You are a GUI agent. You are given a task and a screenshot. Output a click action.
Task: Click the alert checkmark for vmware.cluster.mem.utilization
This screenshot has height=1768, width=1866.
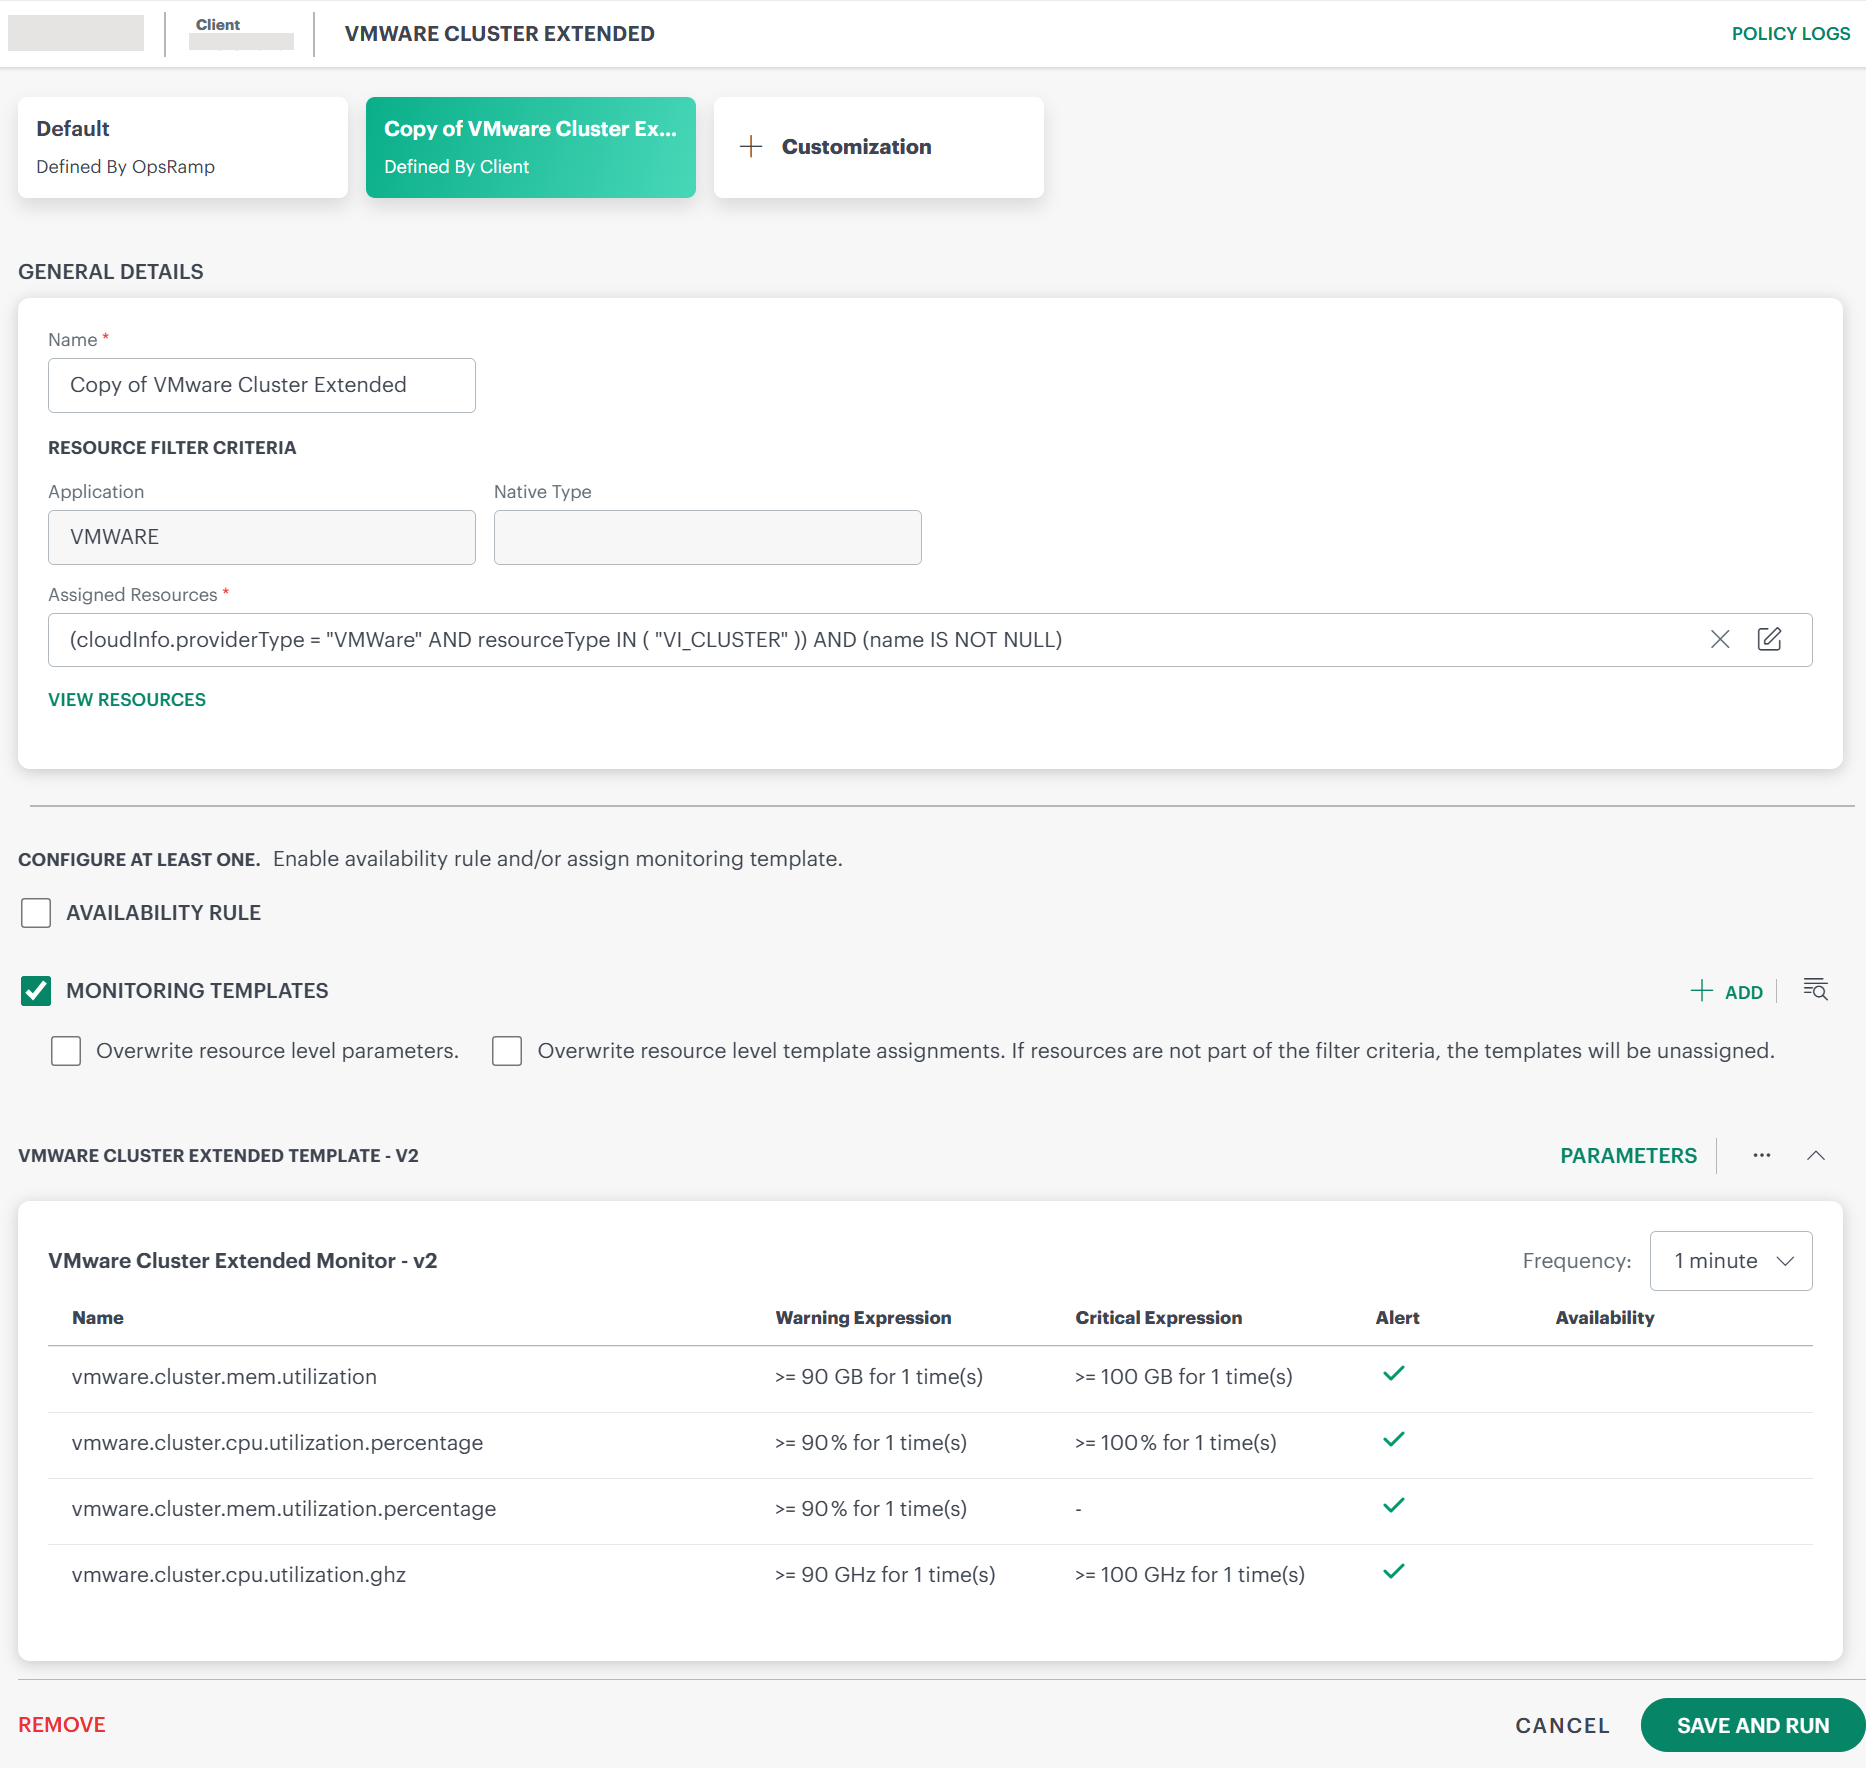(x=1393, y=1374)
